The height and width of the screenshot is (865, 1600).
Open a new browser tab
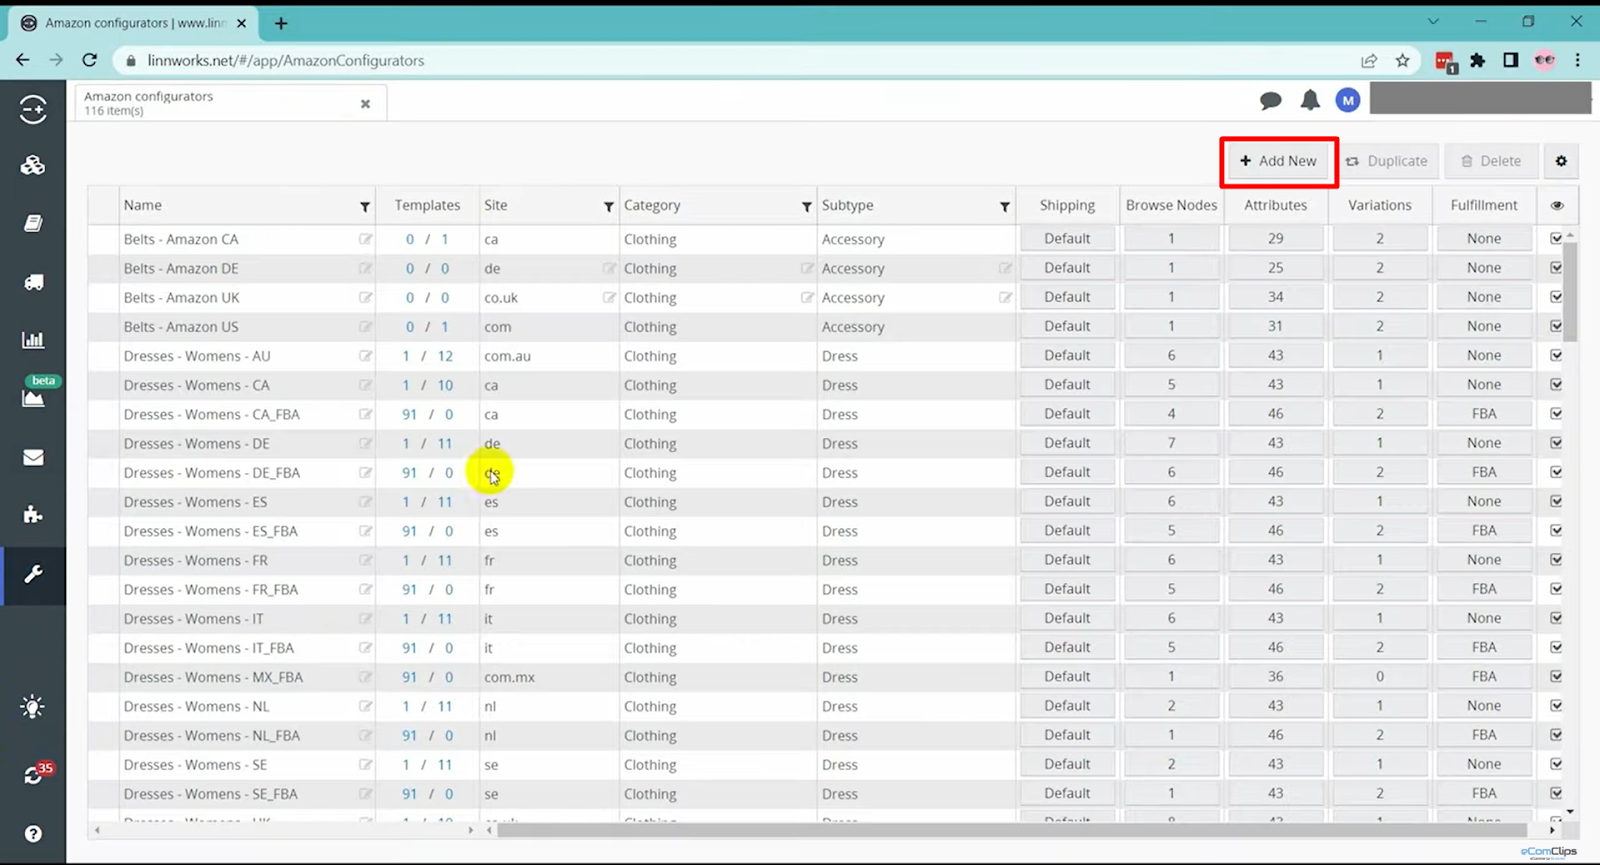click(x=281, y=23)
